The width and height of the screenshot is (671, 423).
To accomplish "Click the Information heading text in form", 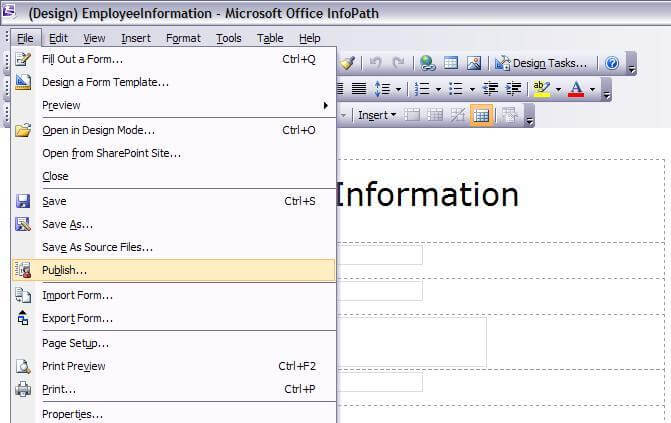I will (x=427, y=195).
